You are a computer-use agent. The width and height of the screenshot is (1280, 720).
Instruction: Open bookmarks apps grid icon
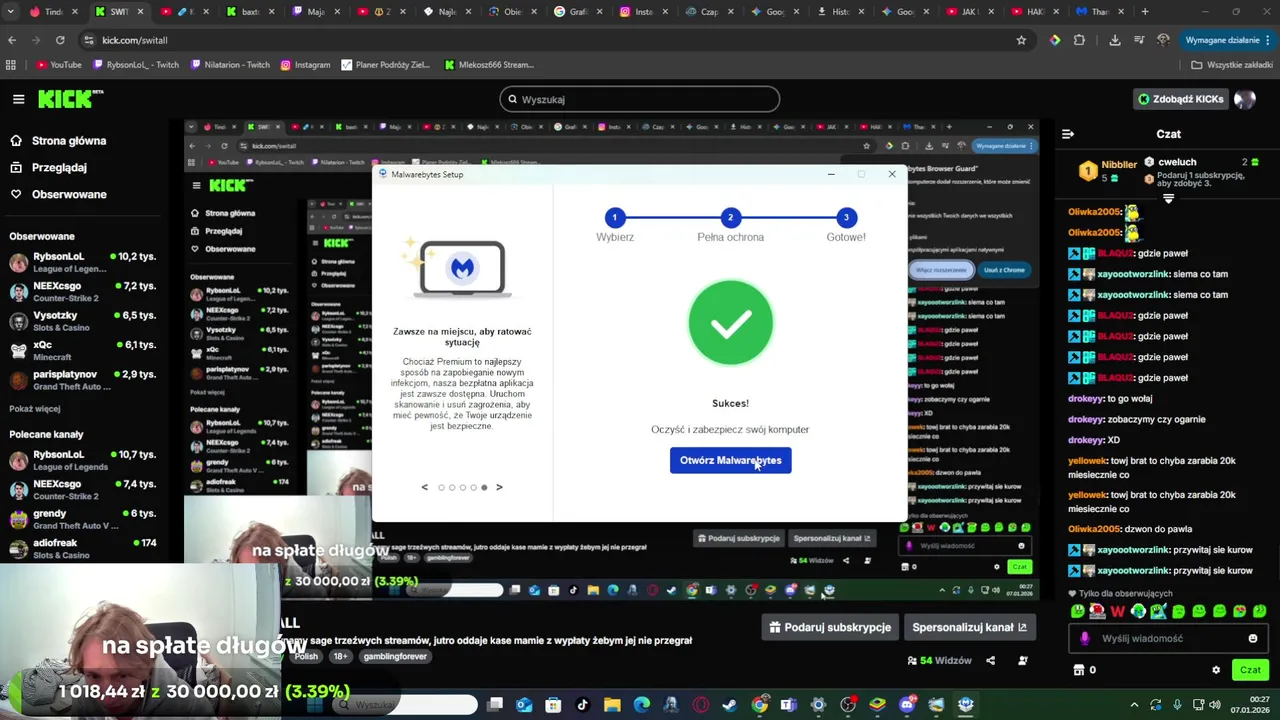(x=11, y=65)
